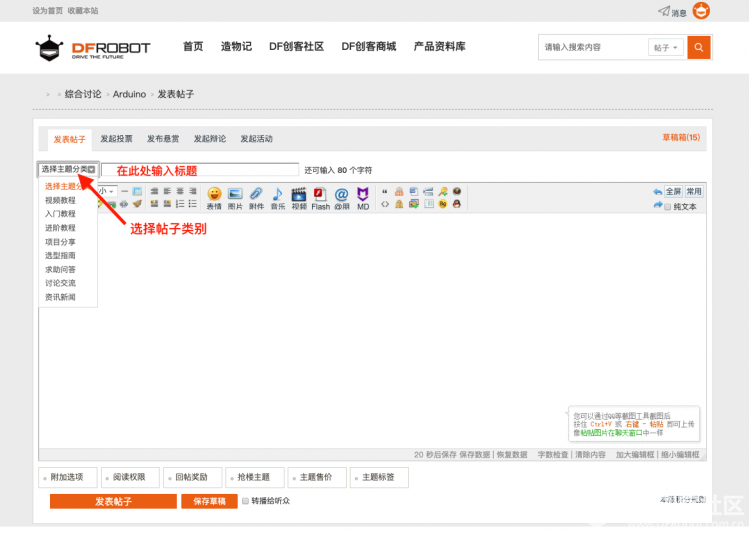
Task: Mention a friend with the @朋 icon
Action: click(x=342, y=198)
